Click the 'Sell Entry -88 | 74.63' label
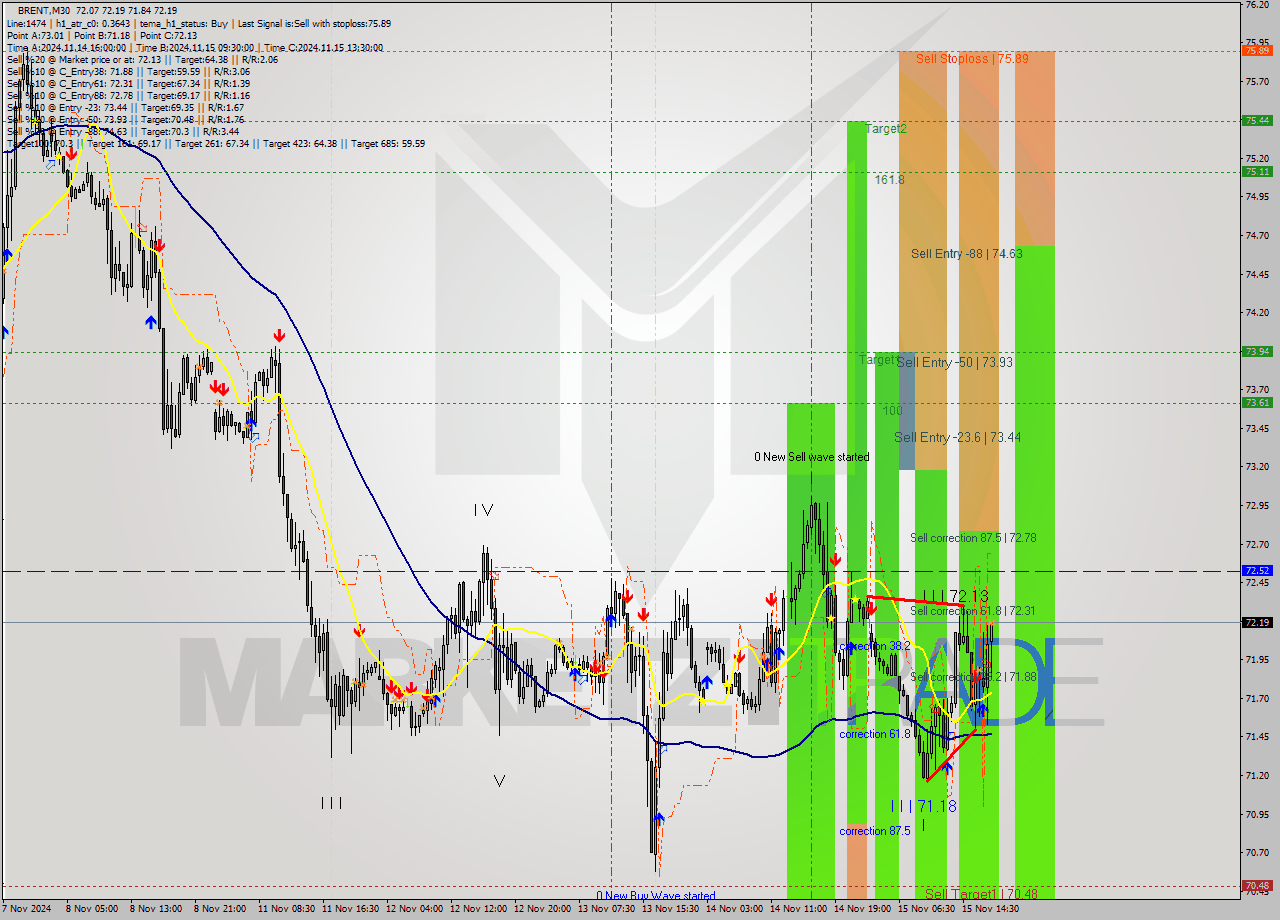 coord(966,254)
